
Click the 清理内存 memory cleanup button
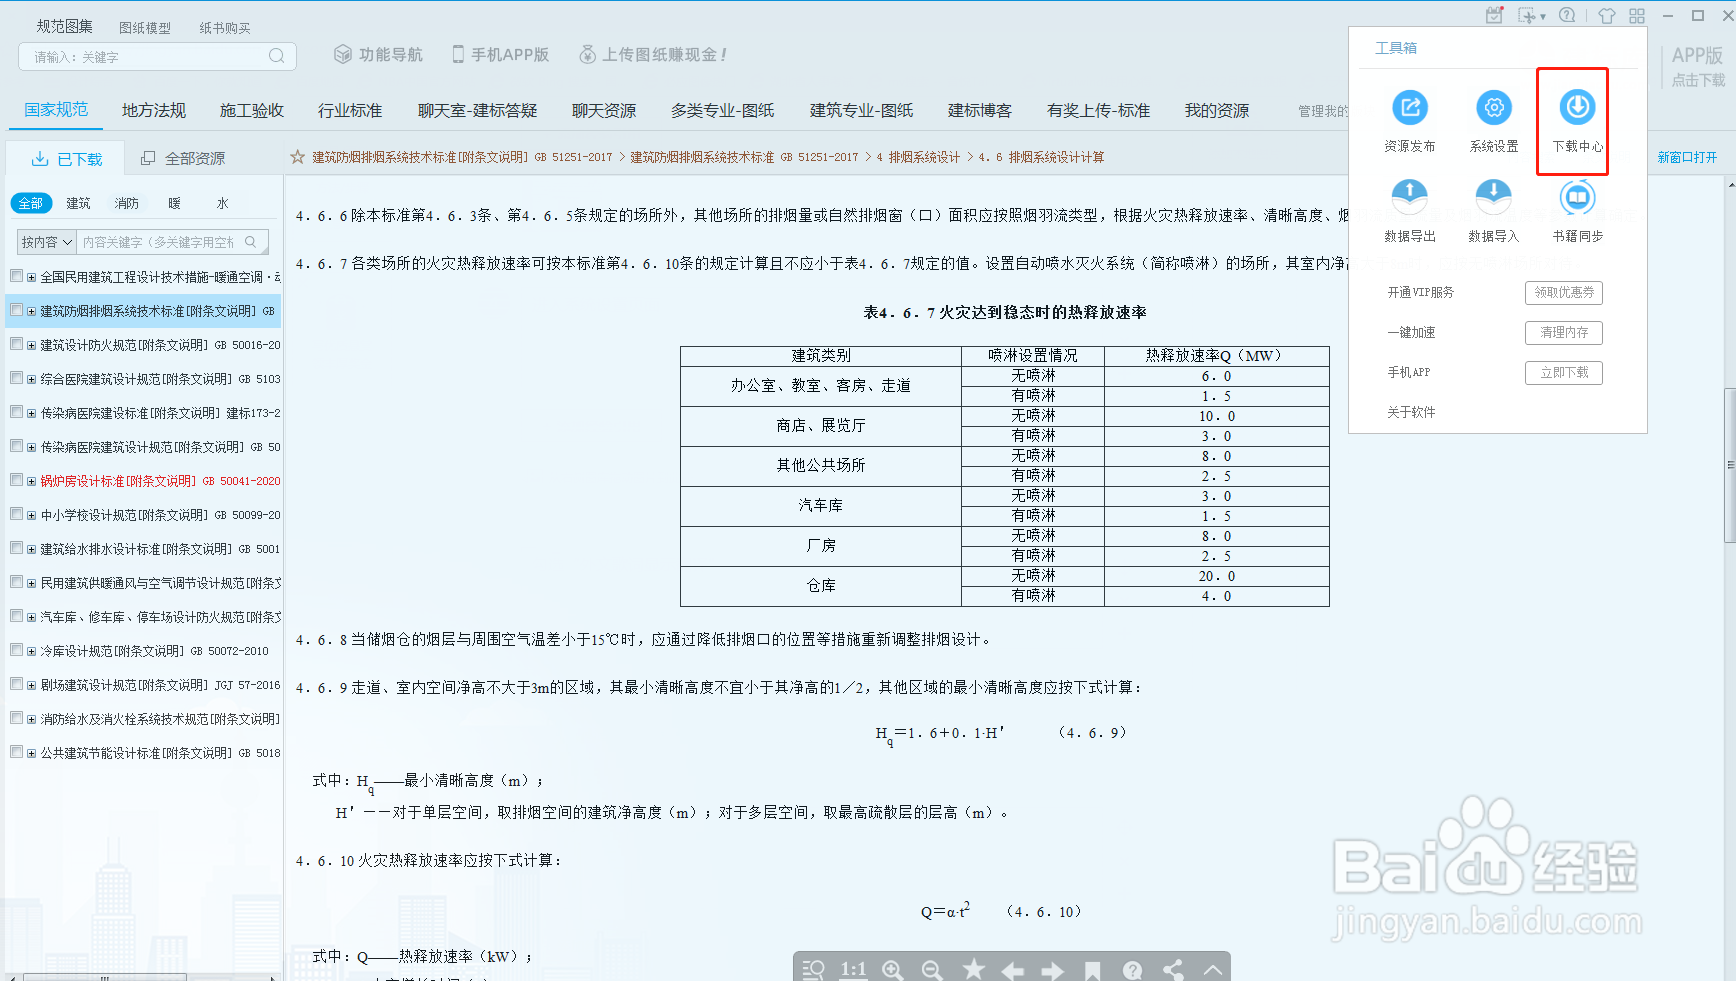click(x=1563, y=332)
